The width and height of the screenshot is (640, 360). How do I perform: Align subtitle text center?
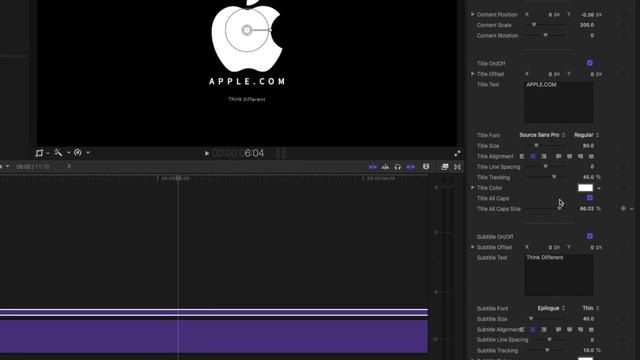[533, 329]
